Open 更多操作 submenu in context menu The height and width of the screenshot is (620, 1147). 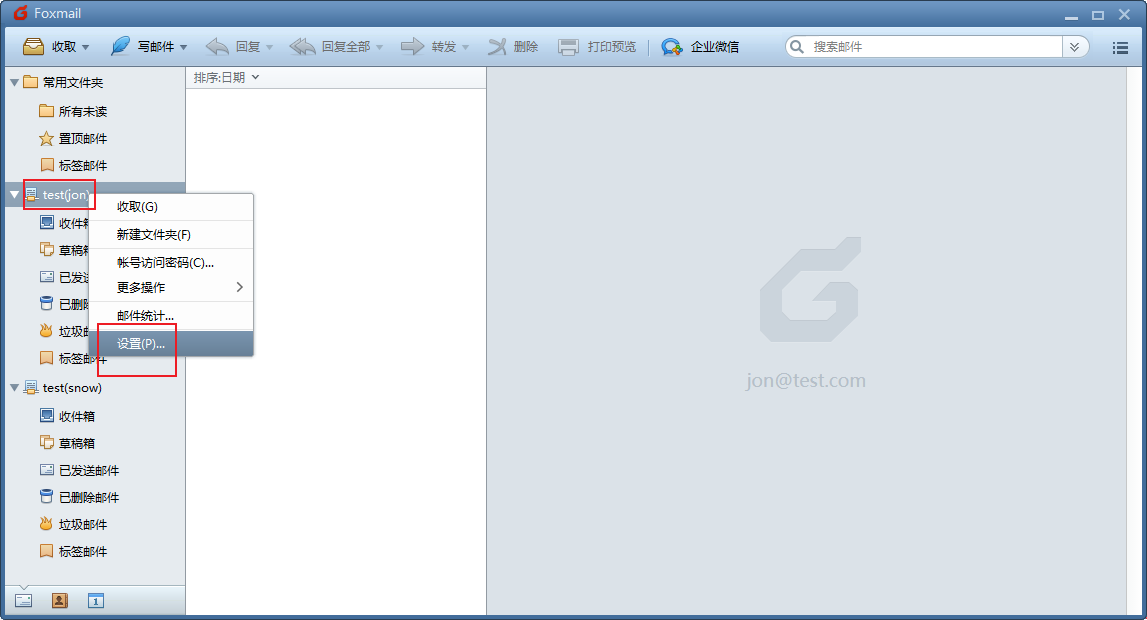click(x=171, y=287)
